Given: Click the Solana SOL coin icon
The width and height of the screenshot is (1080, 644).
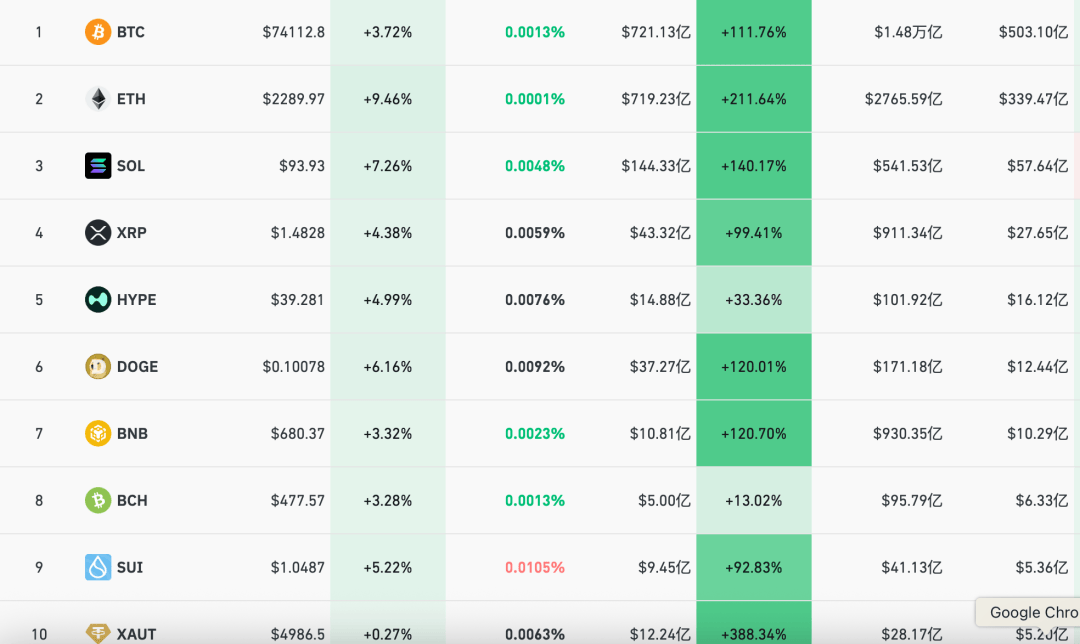Looking at the screenshot, I should coord(98,166).
